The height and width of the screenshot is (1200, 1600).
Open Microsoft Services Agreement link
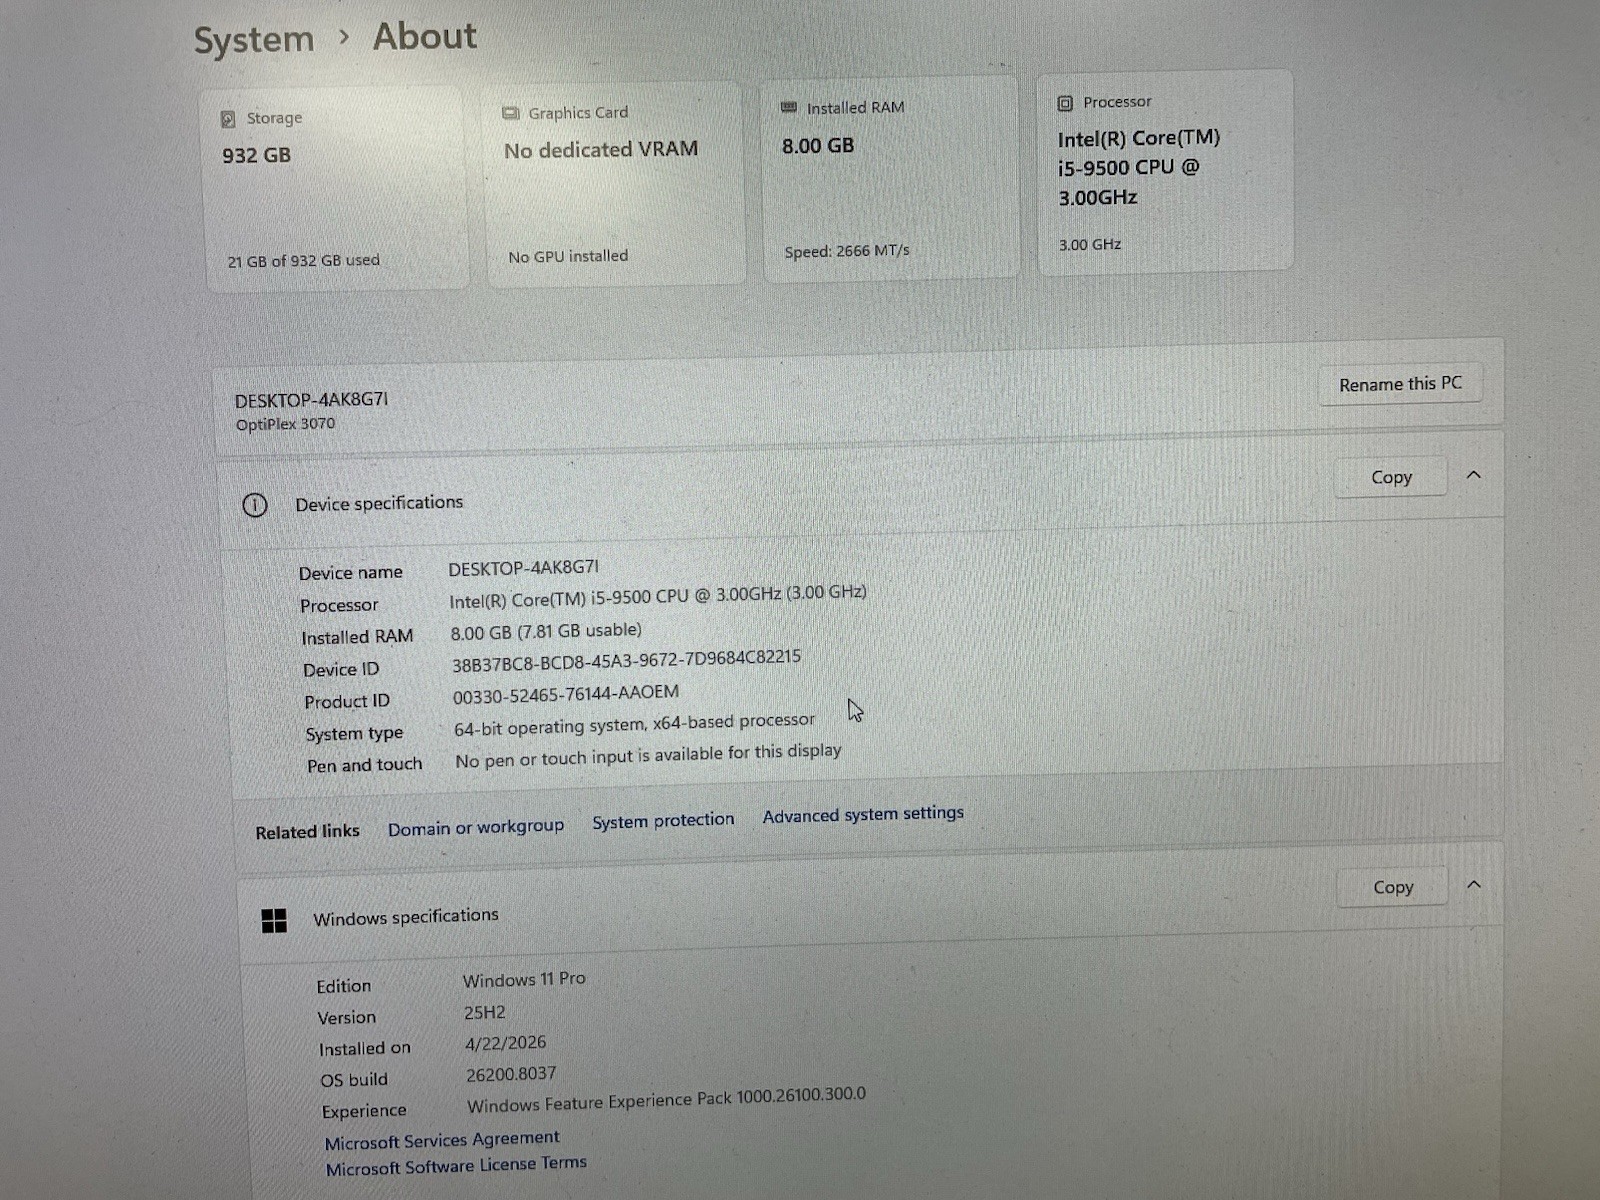[442, 1140]
